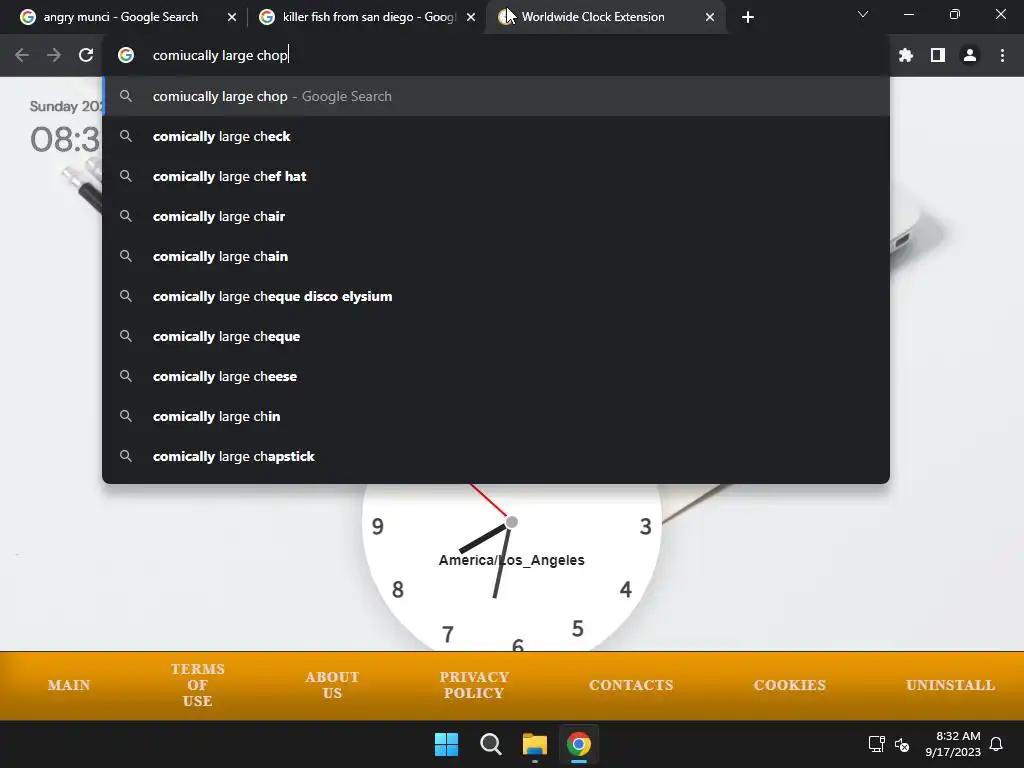Open the Chrome profile menu
Viewport: 1024px width, 768px height.
(x=970, y=56)
